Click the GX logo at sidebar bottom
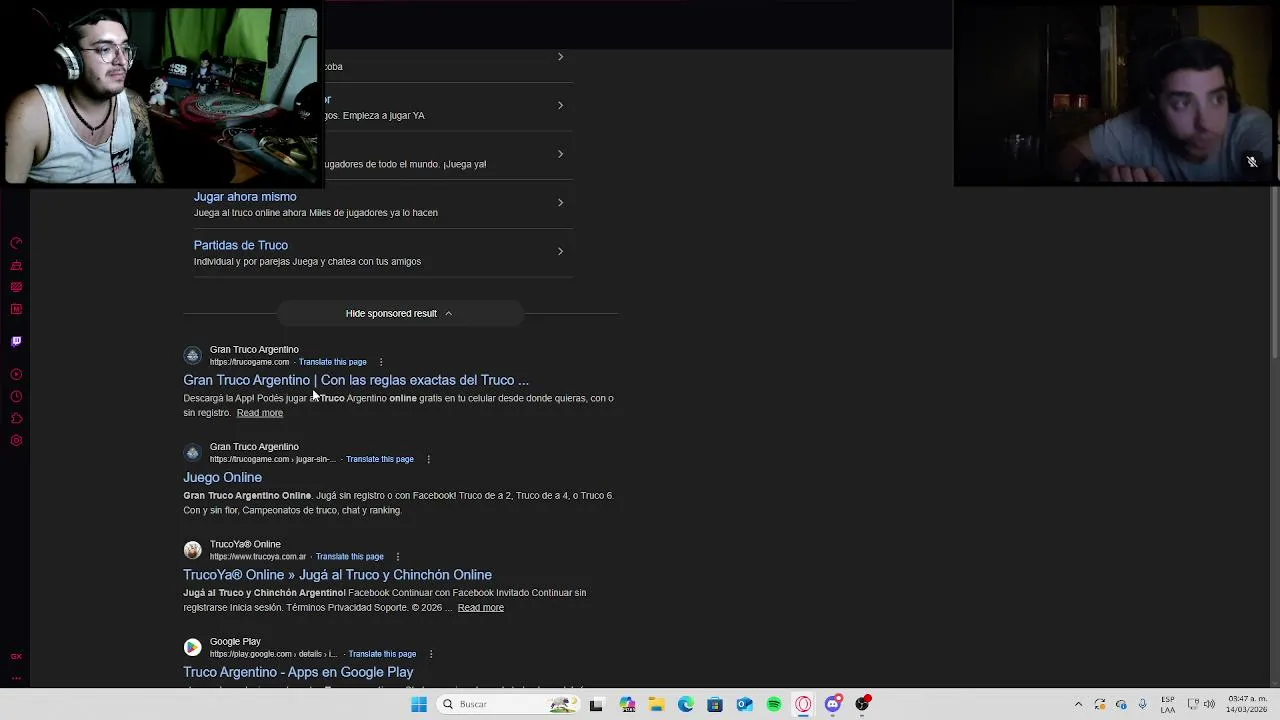Viewport: 1280px width, 720px height. click(16, 657)
